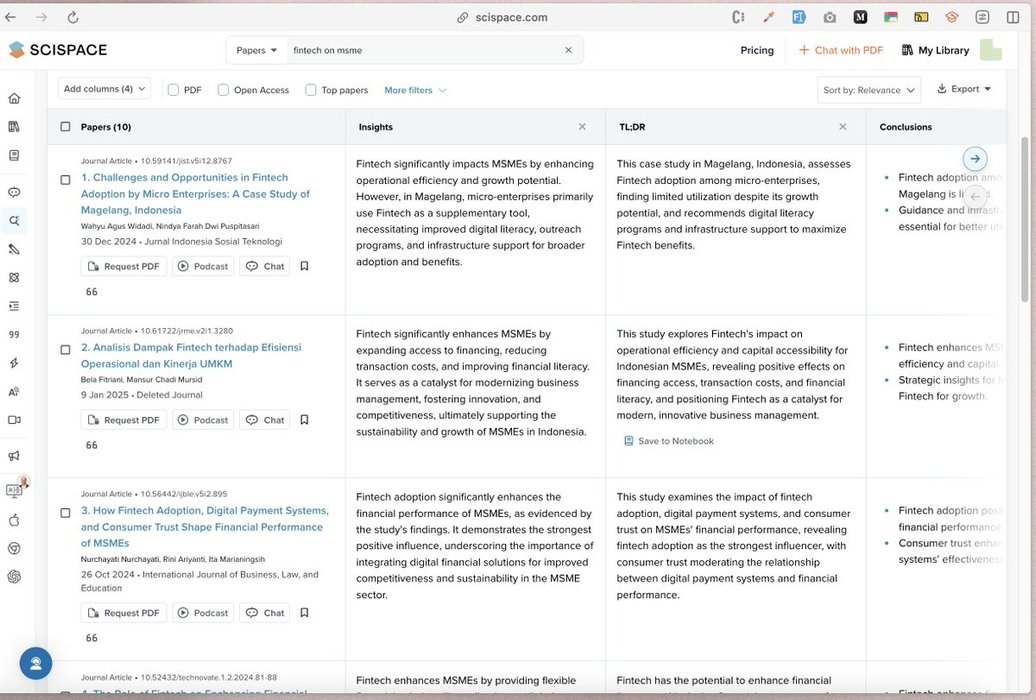Check the Top papers filter
This screenshot has height=700, width=1036.
311,90
